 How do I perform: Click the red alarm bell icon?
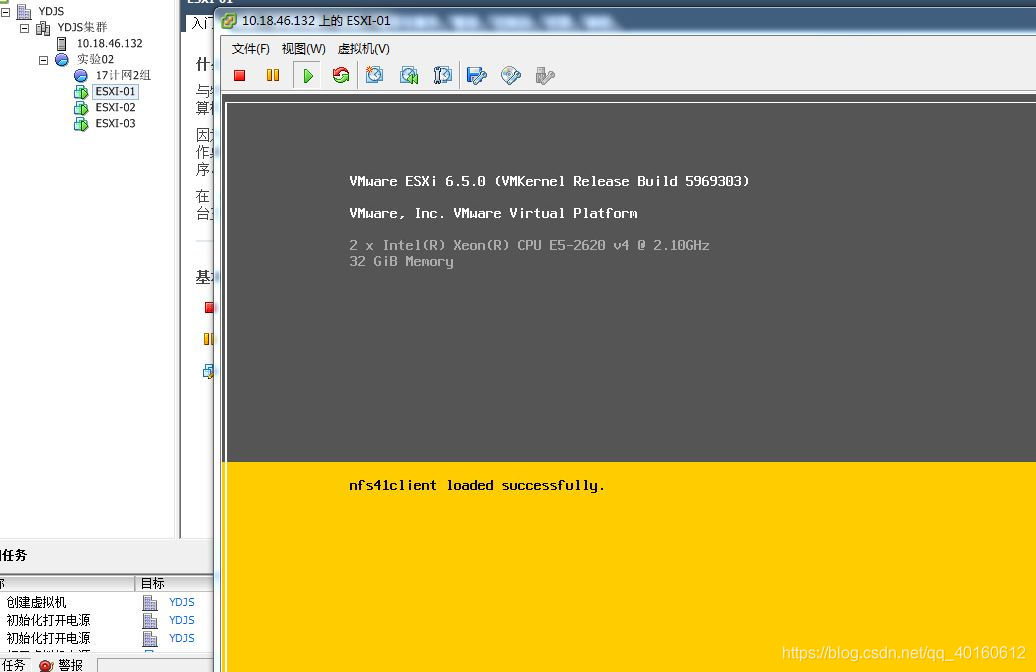tap(46, 665)
